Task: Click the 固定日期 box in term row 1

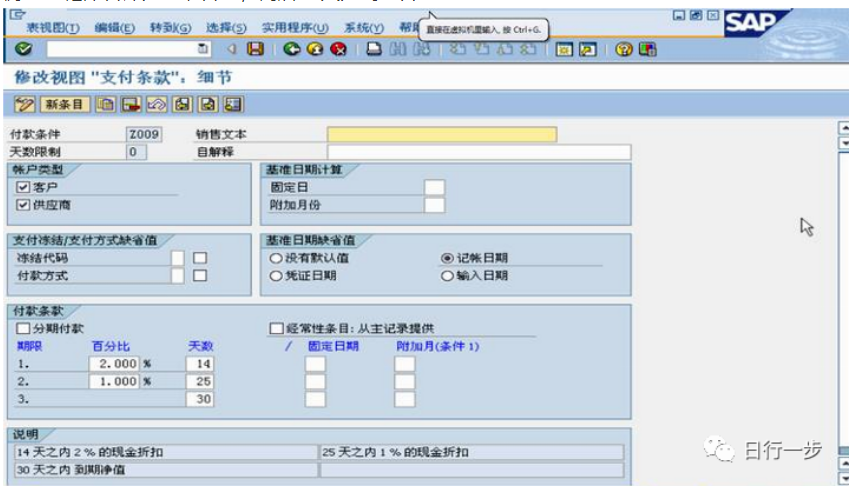Action: tap(315, 364)
